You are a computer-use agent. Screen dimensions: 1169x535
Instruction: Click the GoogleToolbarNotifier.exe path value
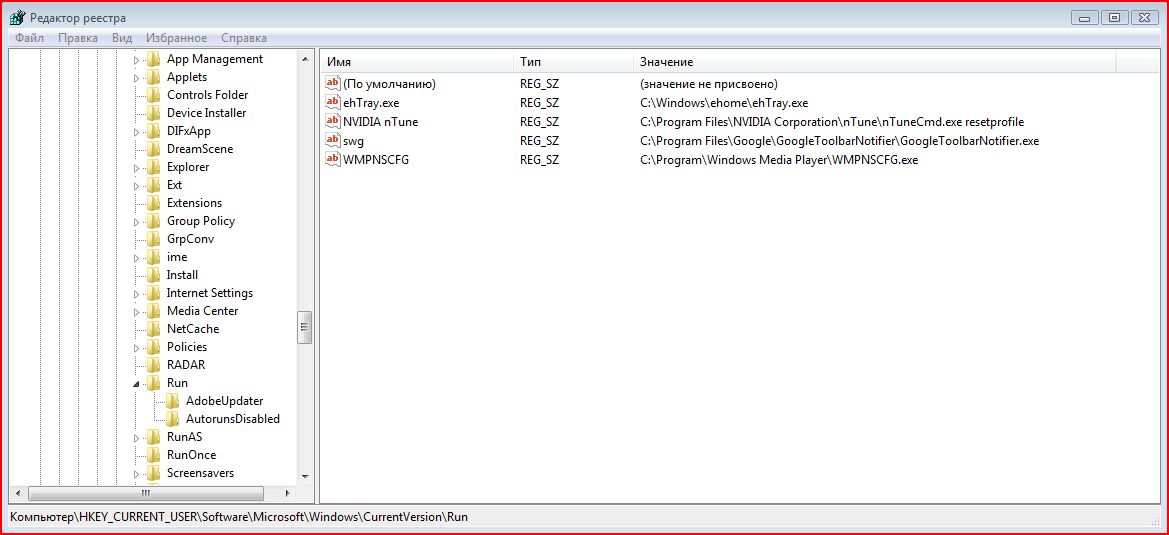[839, 141]
